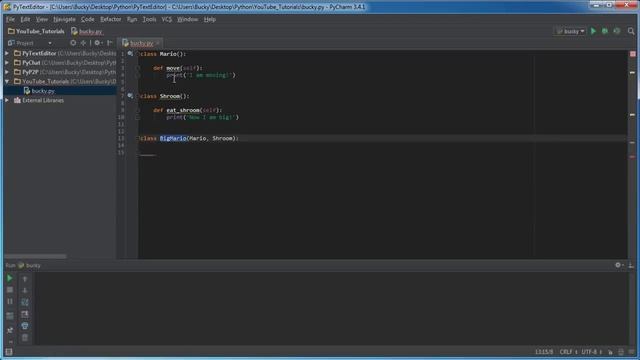
Task: Select YouTube_Tutorials in the project tree
Action: [46, 82]
